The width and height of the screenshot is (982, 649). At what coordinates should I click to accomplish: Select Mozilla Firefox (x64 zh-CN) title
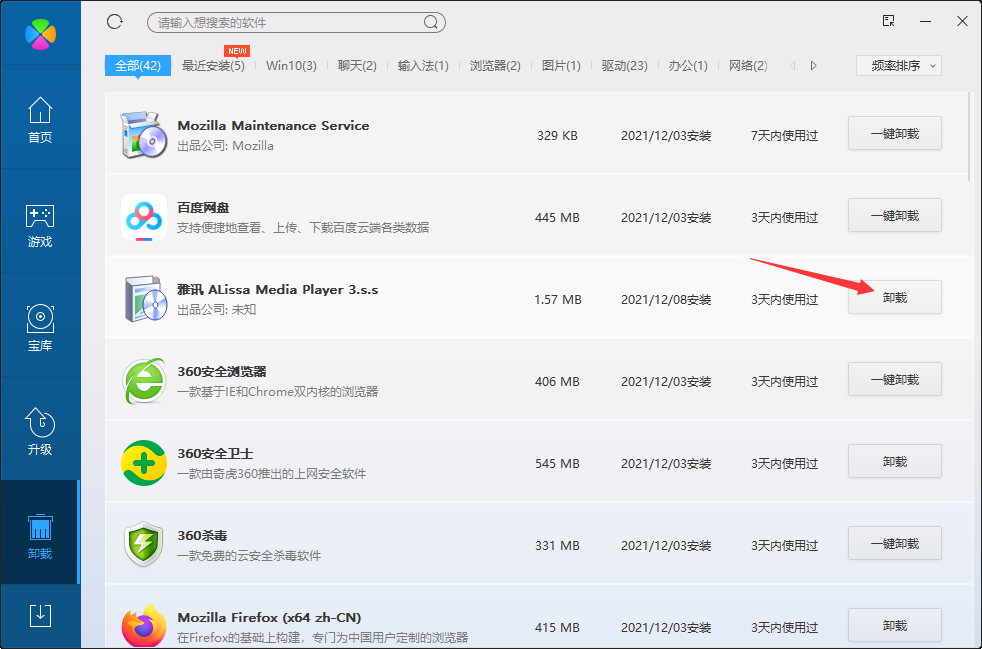pyautogui.click(x=269, y=618)
